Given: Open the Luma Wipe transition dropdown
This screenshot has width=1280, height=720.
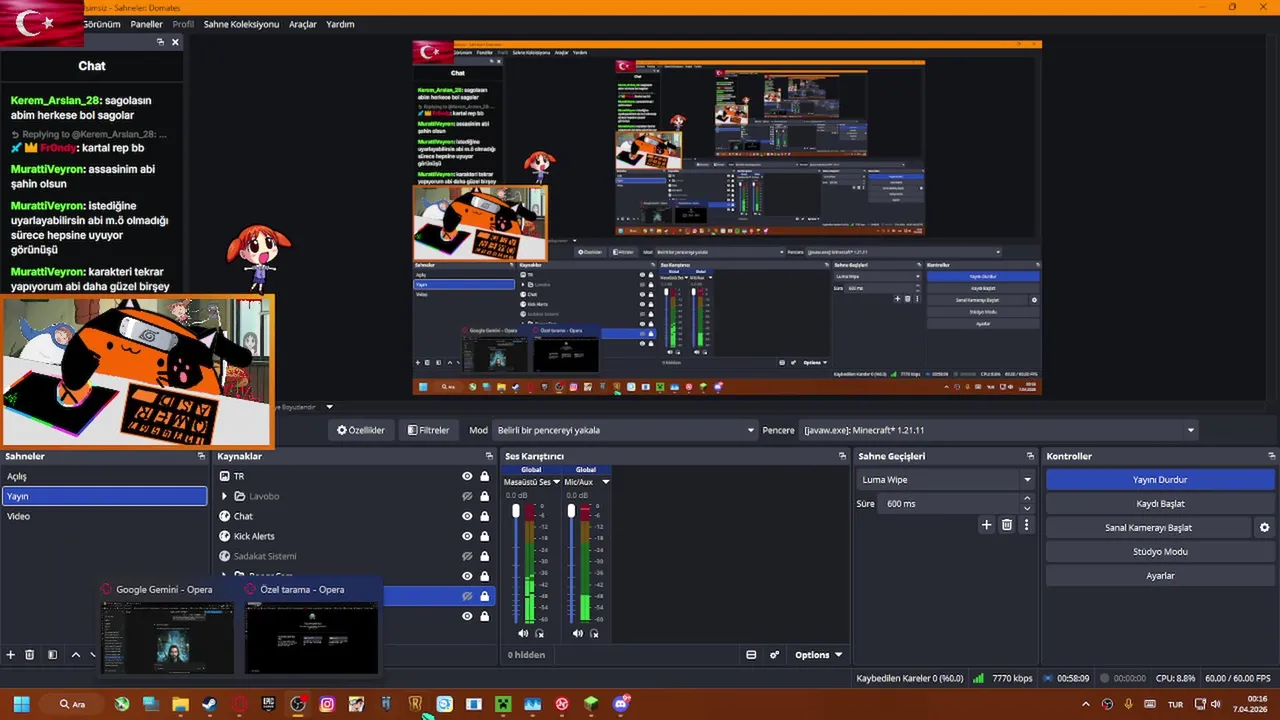Looking at the screenshot, I should point(946,480).
